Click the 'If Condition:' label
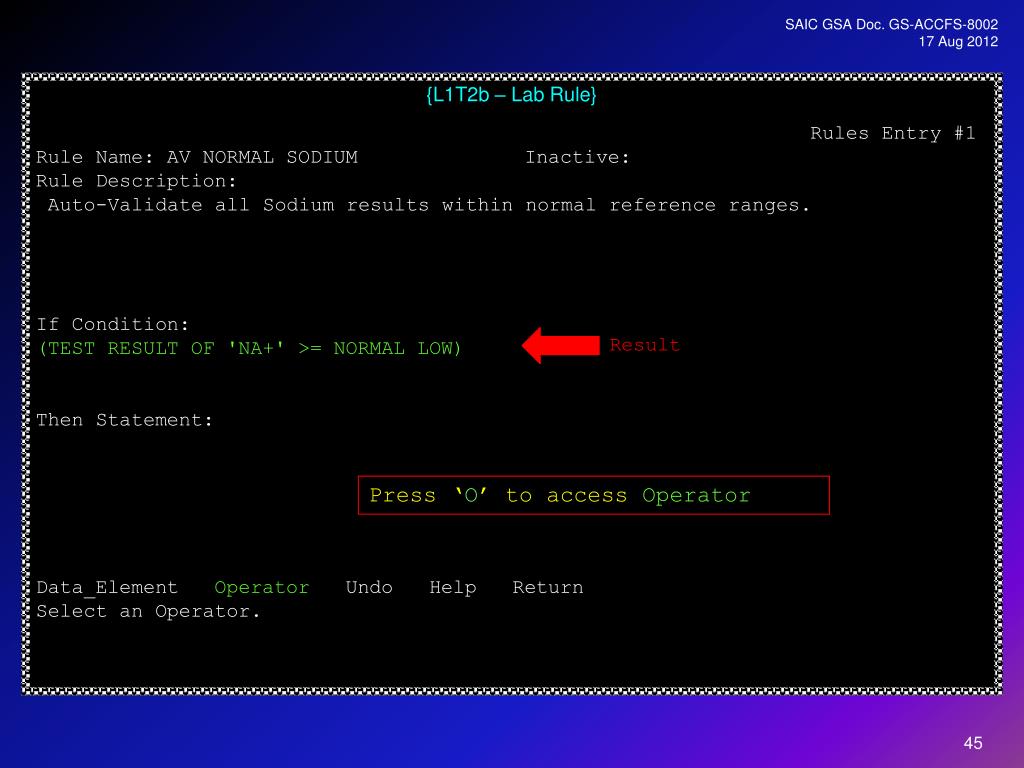The image size is (1024, 768). click(113, 325)
